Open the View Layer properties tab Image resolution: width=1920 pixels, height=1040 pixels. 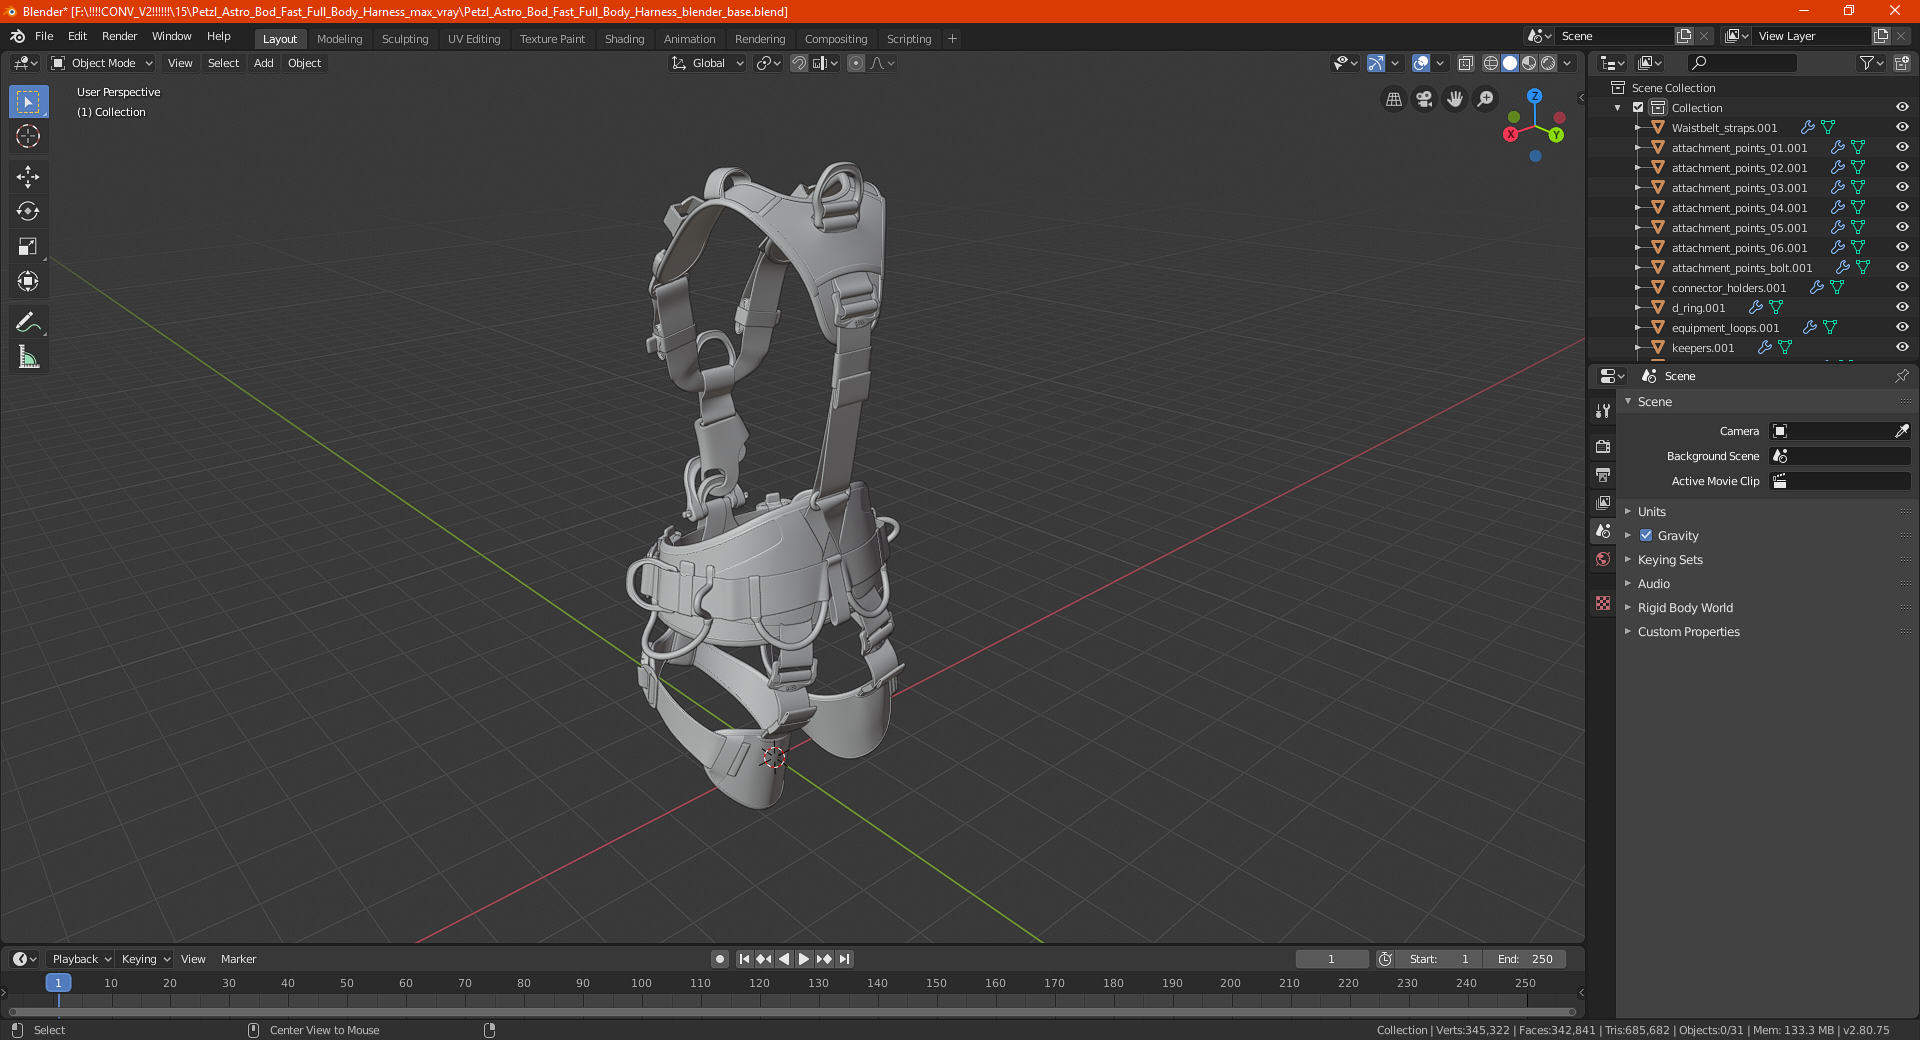[1603, 502]
